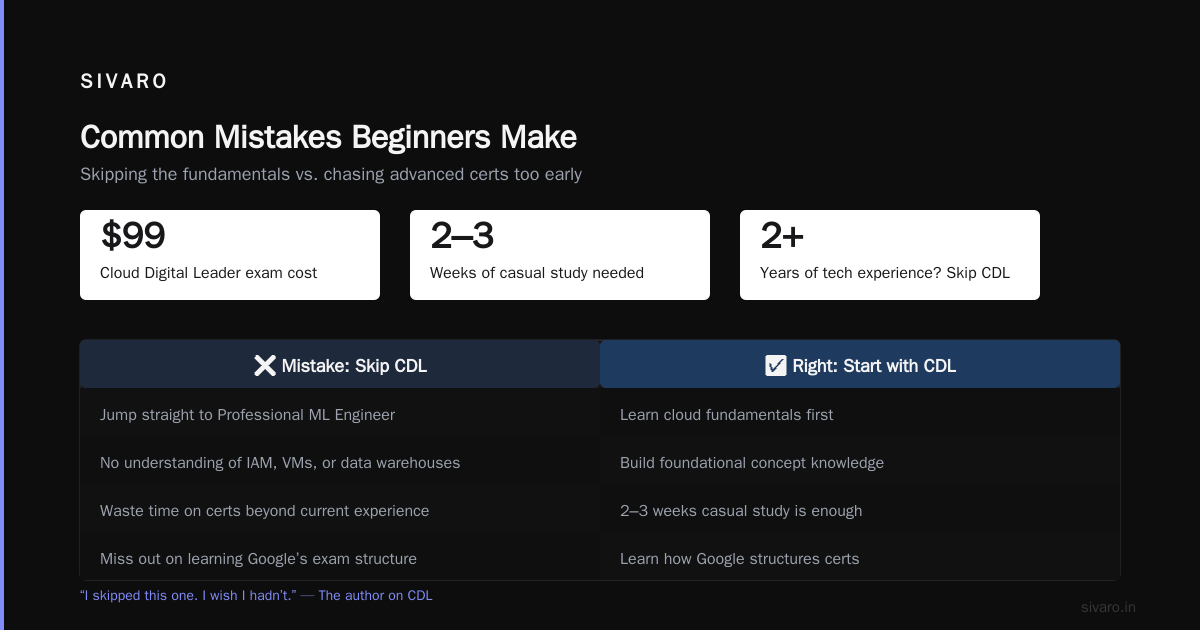Click the checkmark icon beside Right

point(775,366)
